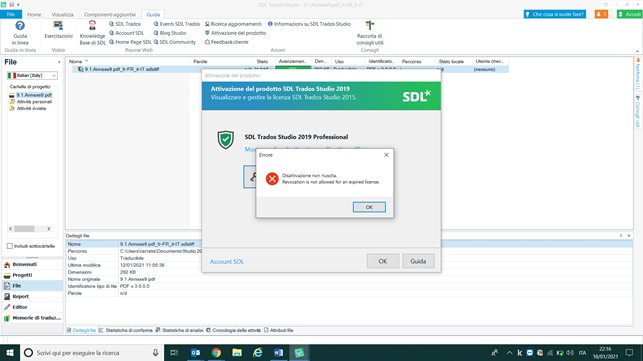Switch to Cronologia delle attività tab
This screenshot has height=361, width=643.
click(233, 330)
